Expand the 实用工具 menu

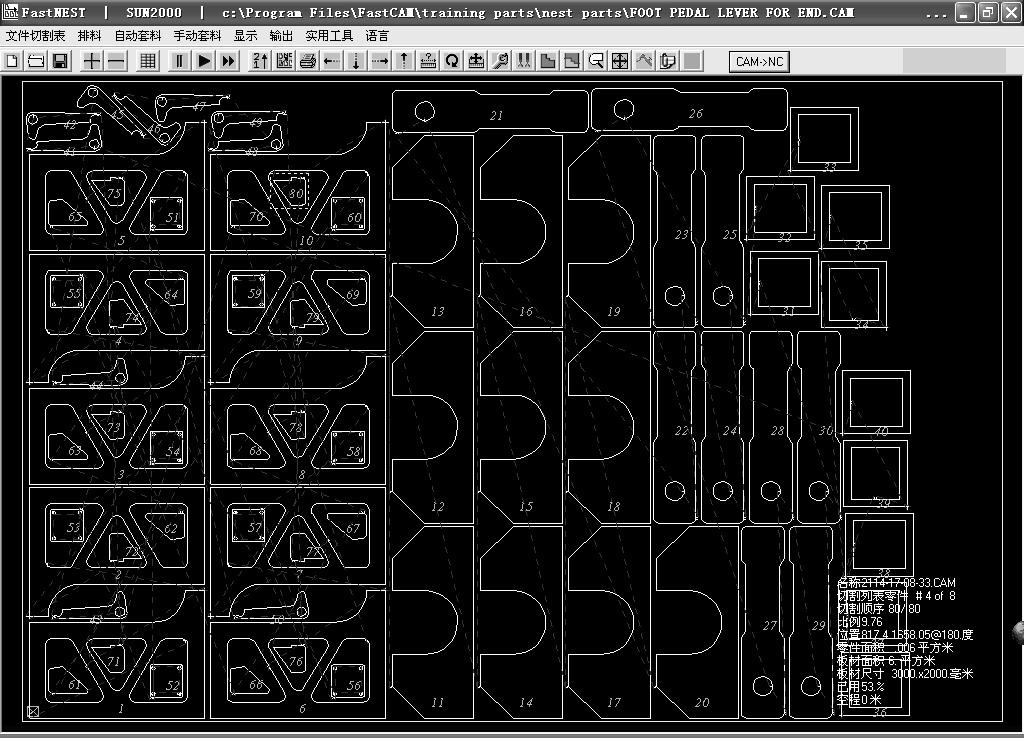coord(329,35)
